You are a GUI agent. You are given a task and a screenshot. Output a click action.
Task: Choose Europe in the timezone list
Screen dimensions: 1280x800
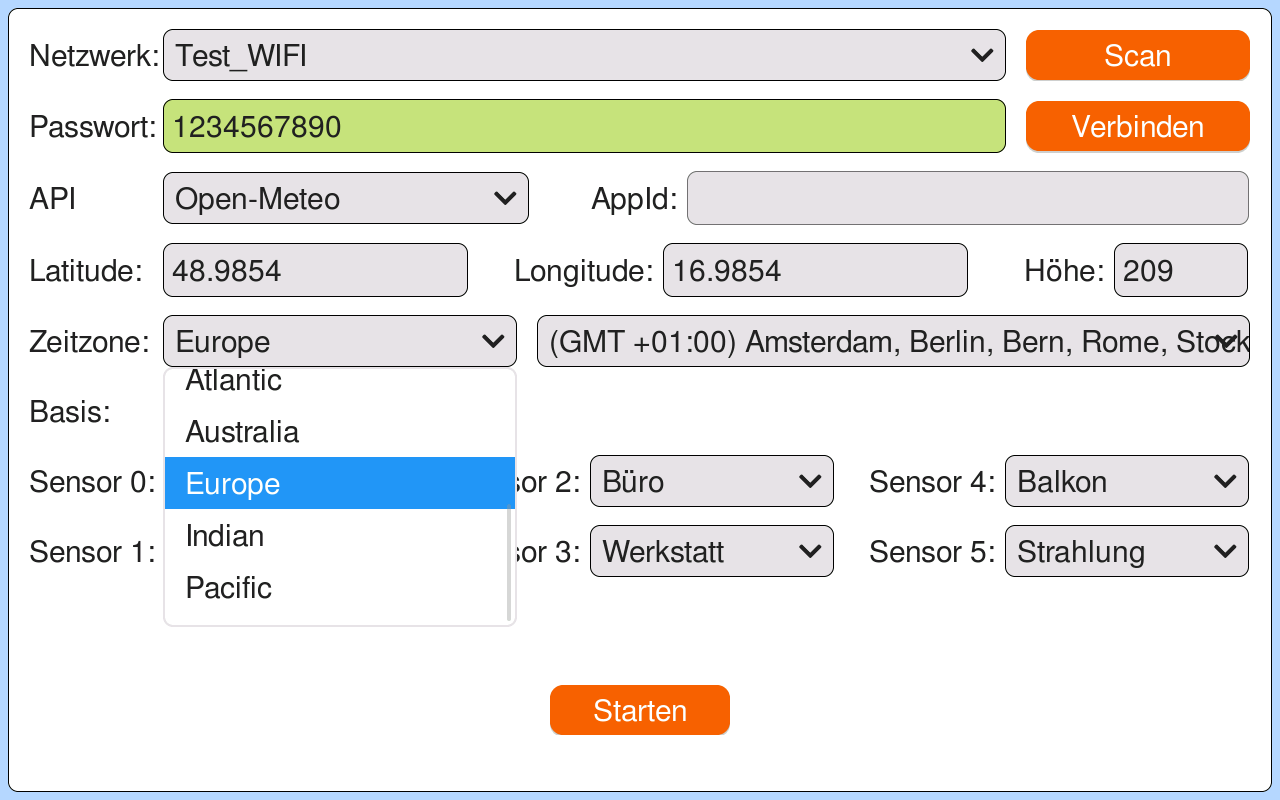339,484
